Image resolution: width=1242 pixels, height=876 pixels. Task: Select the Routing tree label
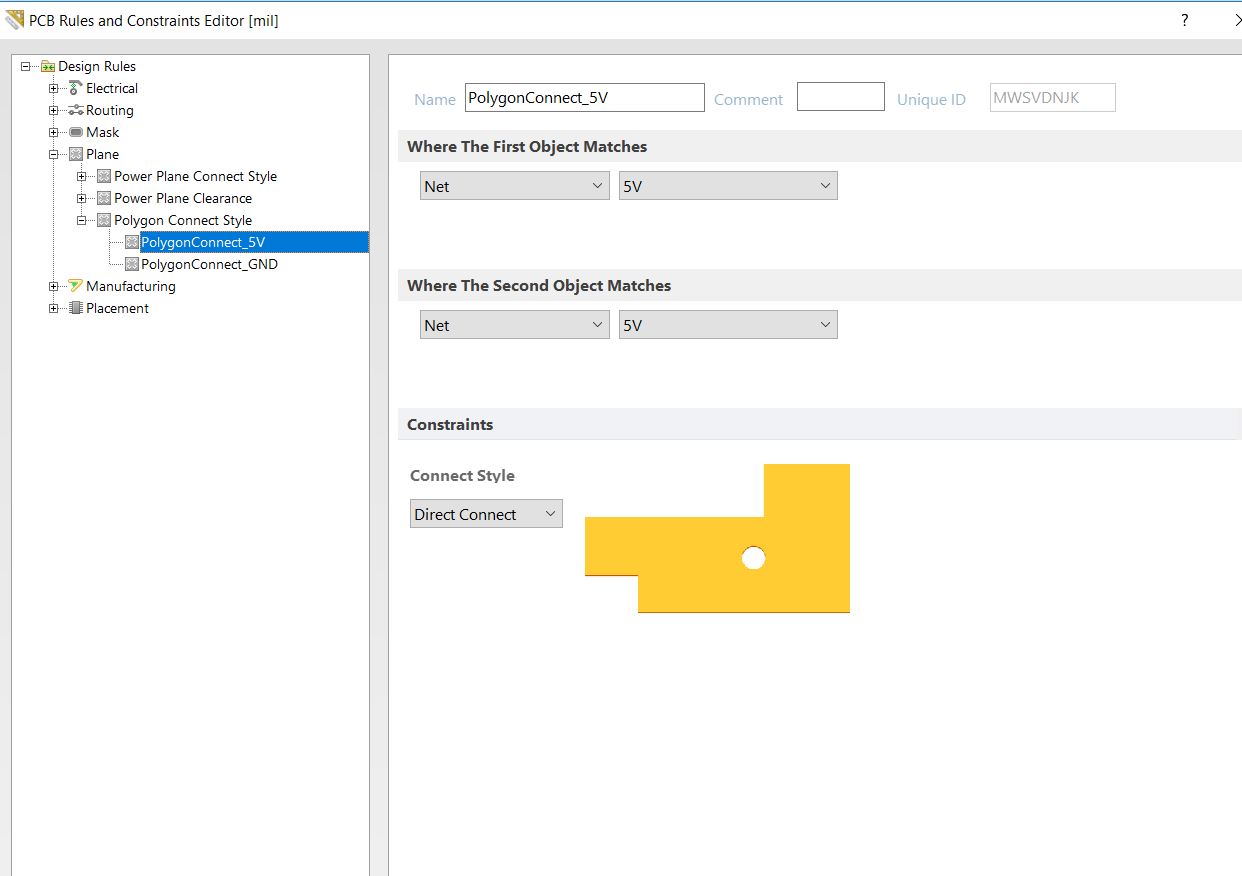point(110,110)
